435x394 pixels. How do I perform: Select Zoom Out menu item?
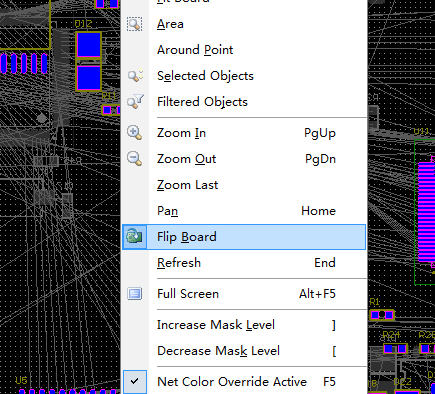click(x=244, y=159)
